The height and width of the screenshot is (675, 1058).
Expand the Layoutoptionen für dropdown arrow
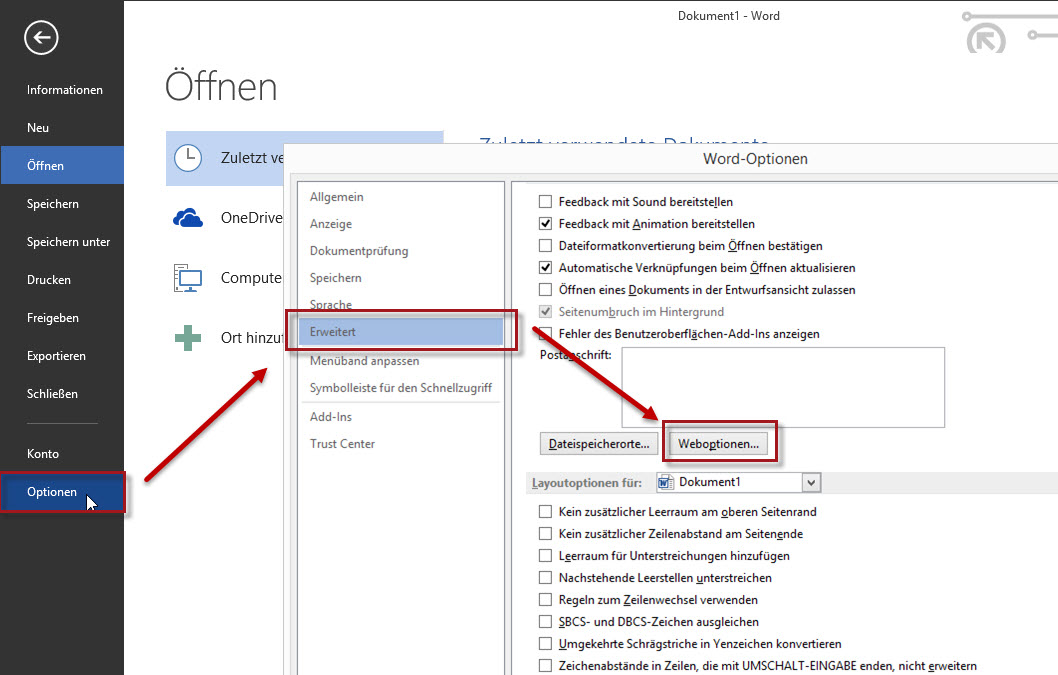coord(811,483)
